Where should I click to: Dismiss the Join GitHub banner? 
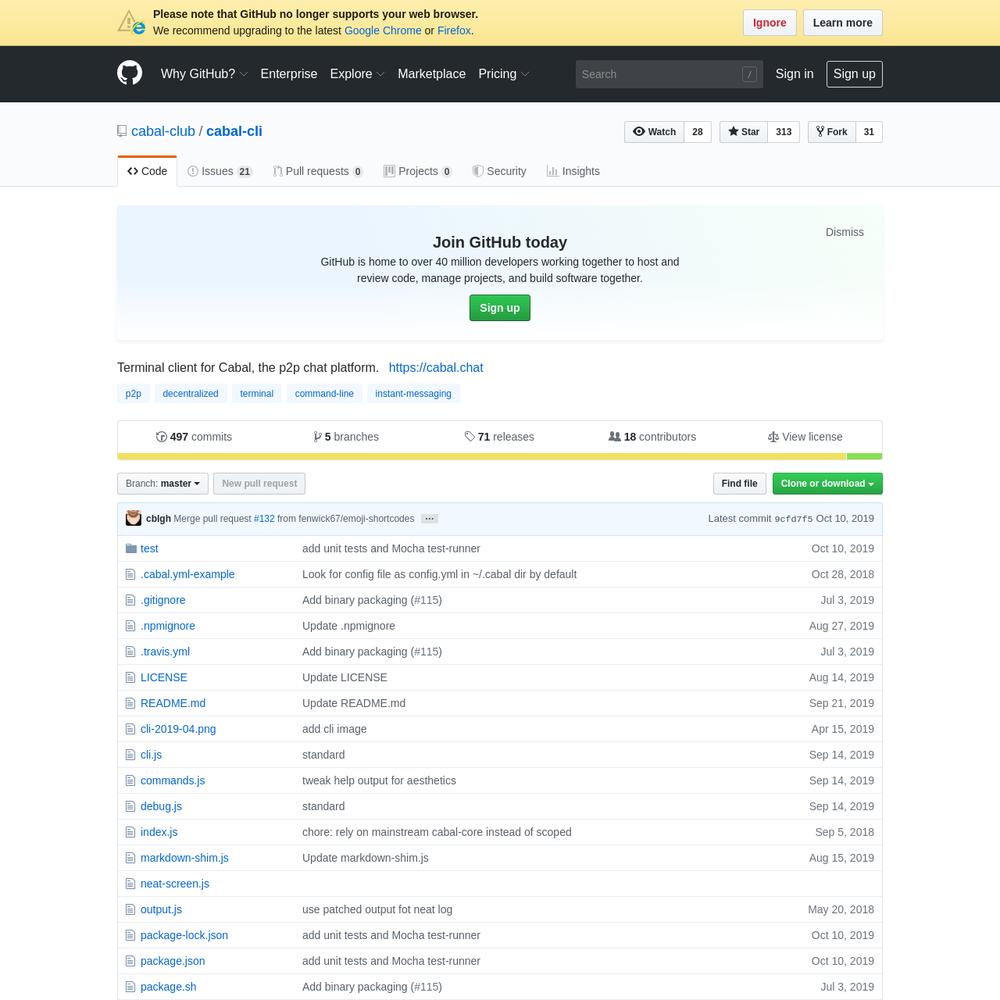point(844,232)
